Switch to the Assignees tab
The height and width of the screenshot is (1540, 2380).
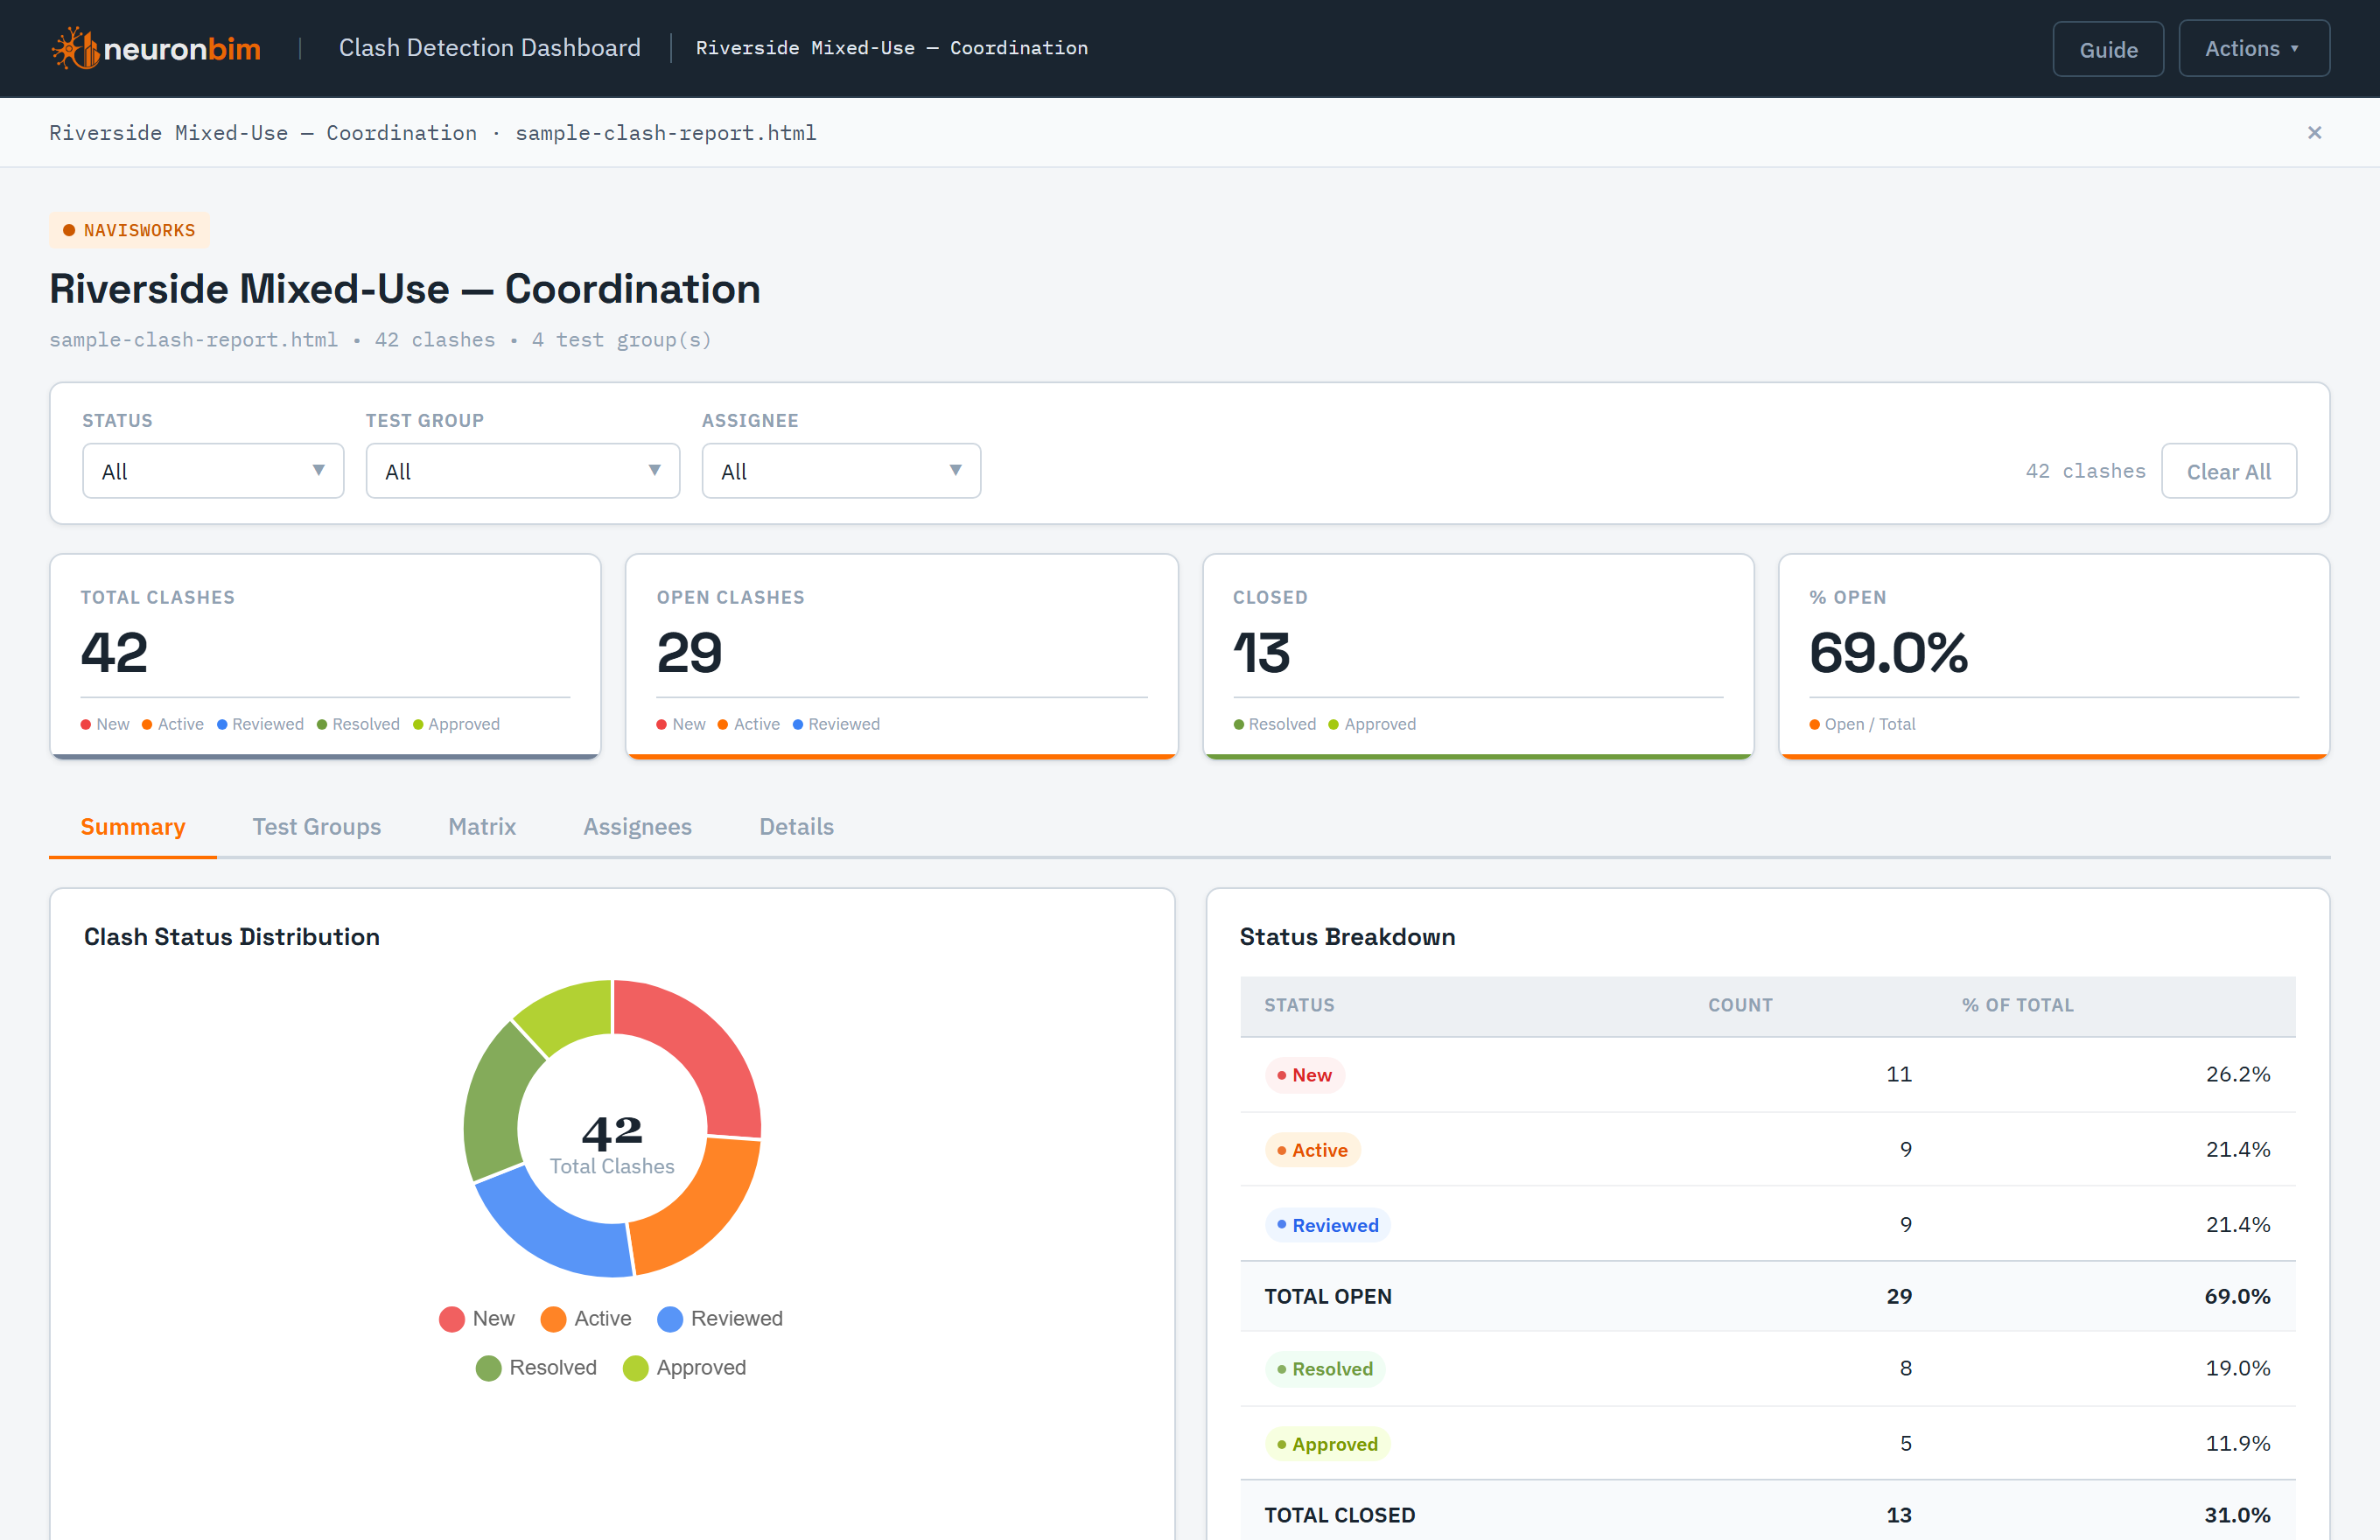point(637,827)
